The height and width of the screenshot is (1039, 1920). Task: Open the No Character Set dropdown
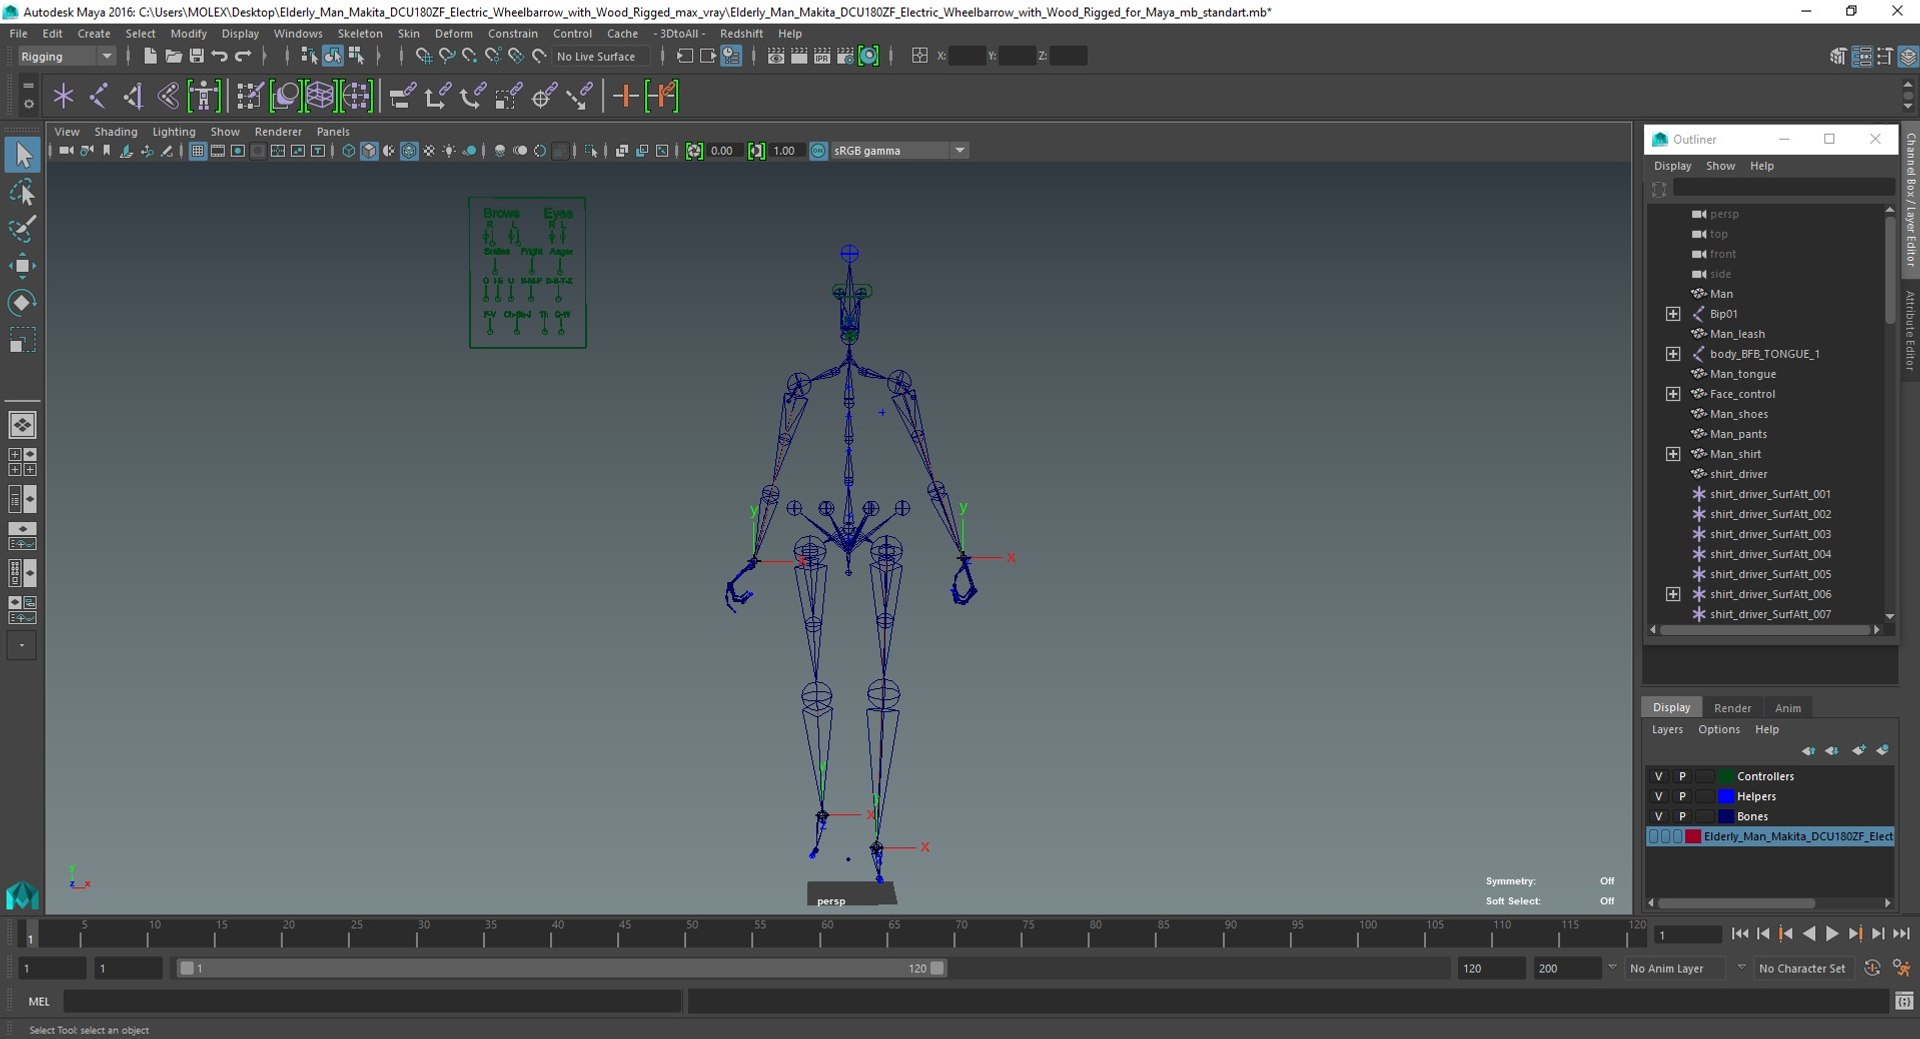point(1802,968)
